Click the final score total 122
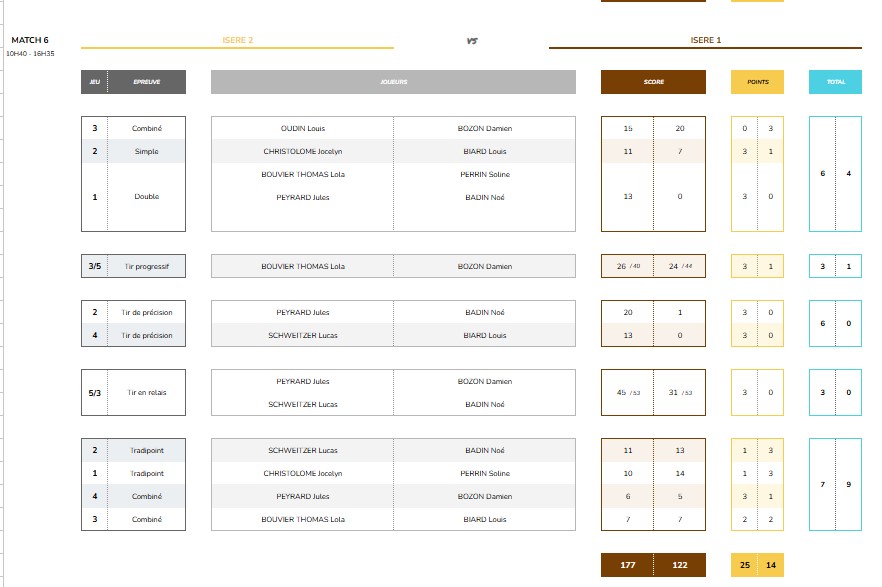The width and height of the screenshot is (882, 587). coord(680,565)
